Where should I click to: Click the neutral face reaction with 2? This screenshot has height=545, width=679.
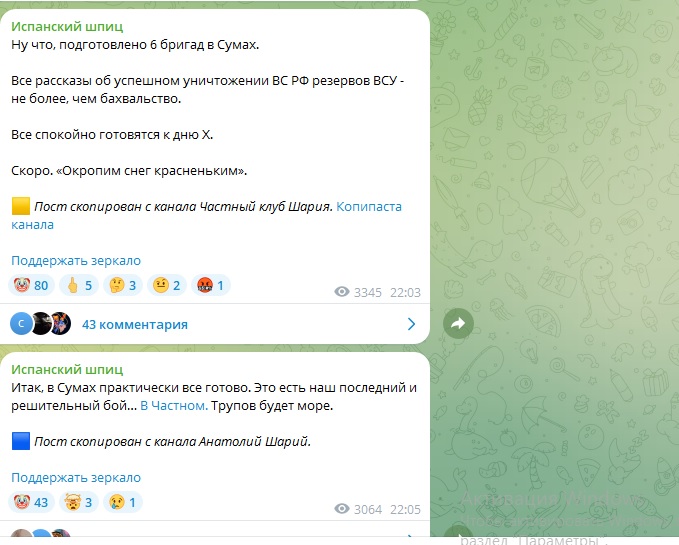[167, 285]
